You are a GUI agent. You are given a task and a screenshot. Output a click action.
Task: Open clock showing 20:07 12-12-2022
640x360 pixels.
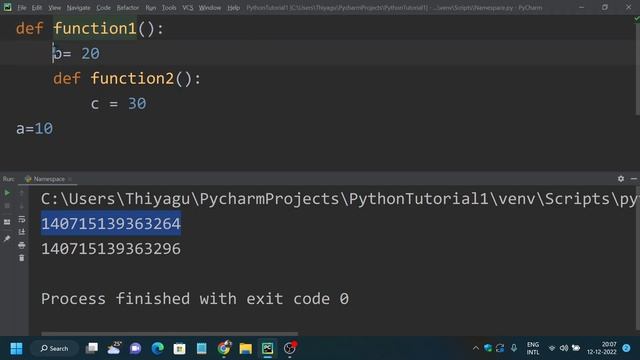(602, 349)
